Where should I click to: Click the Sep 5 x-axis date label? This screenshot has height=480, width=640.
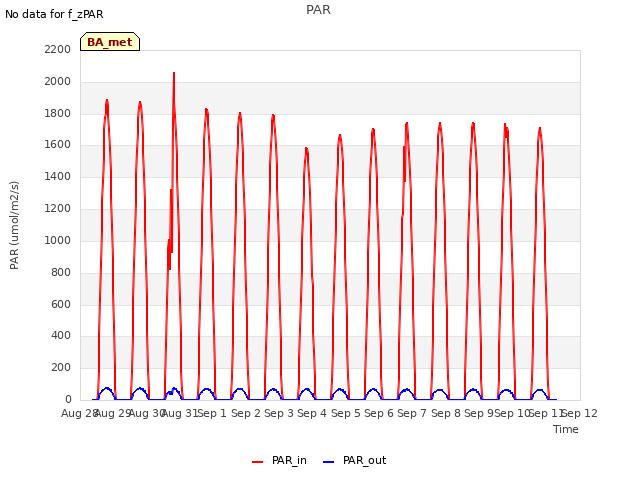(x=345, y=413)
